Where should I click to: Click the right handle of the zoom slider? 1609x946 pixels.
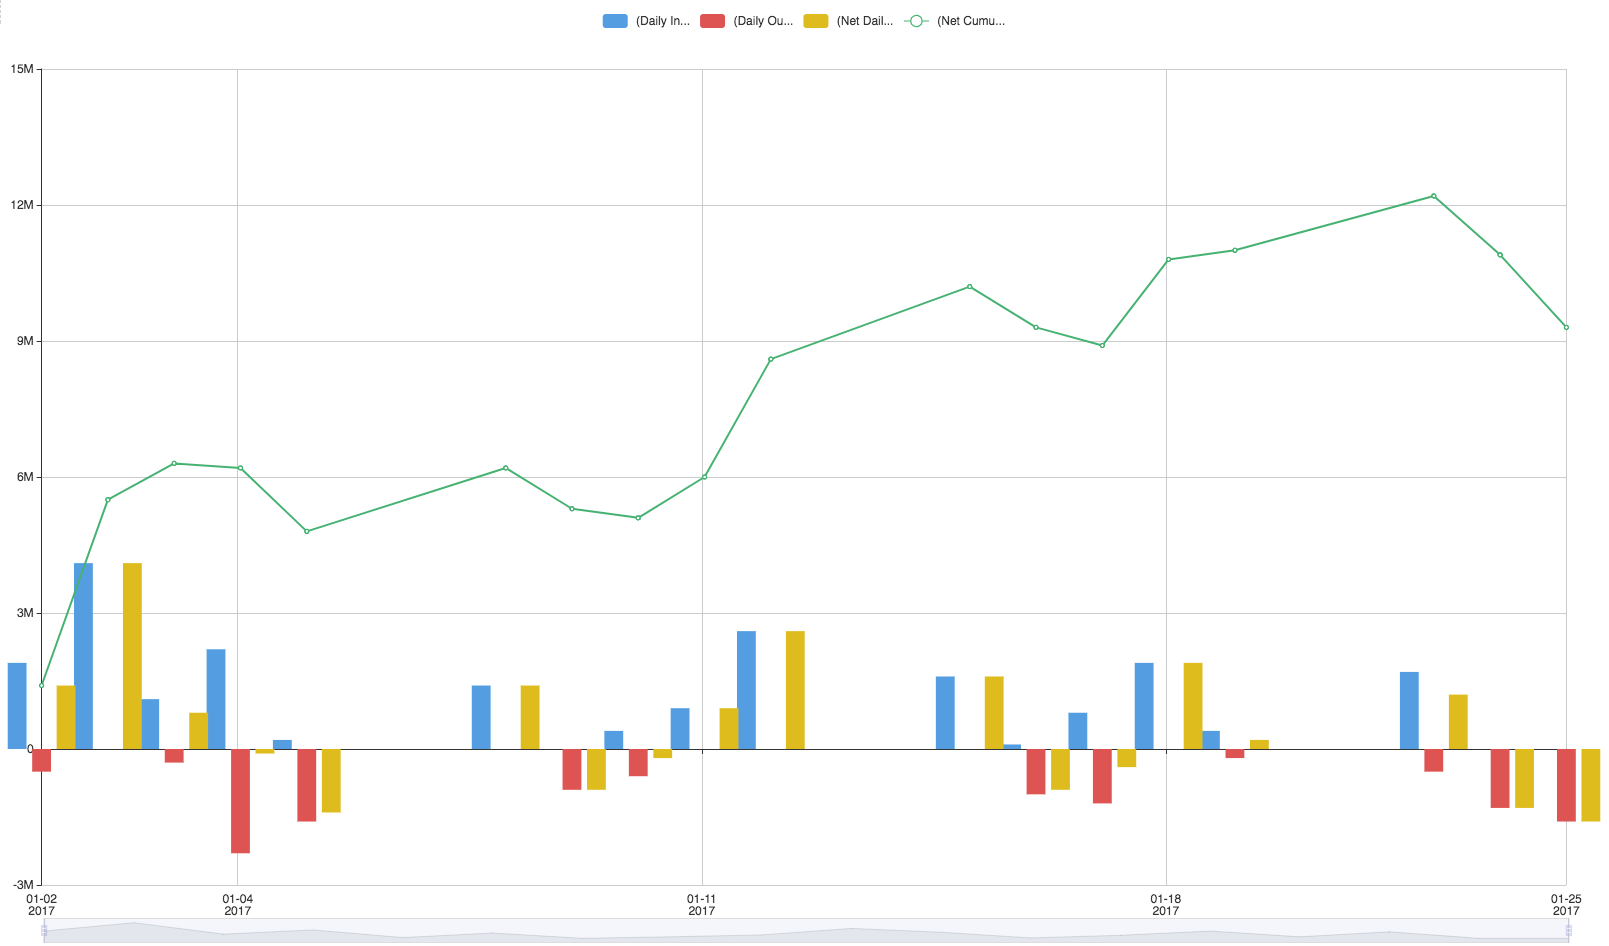pos(1568,931)
